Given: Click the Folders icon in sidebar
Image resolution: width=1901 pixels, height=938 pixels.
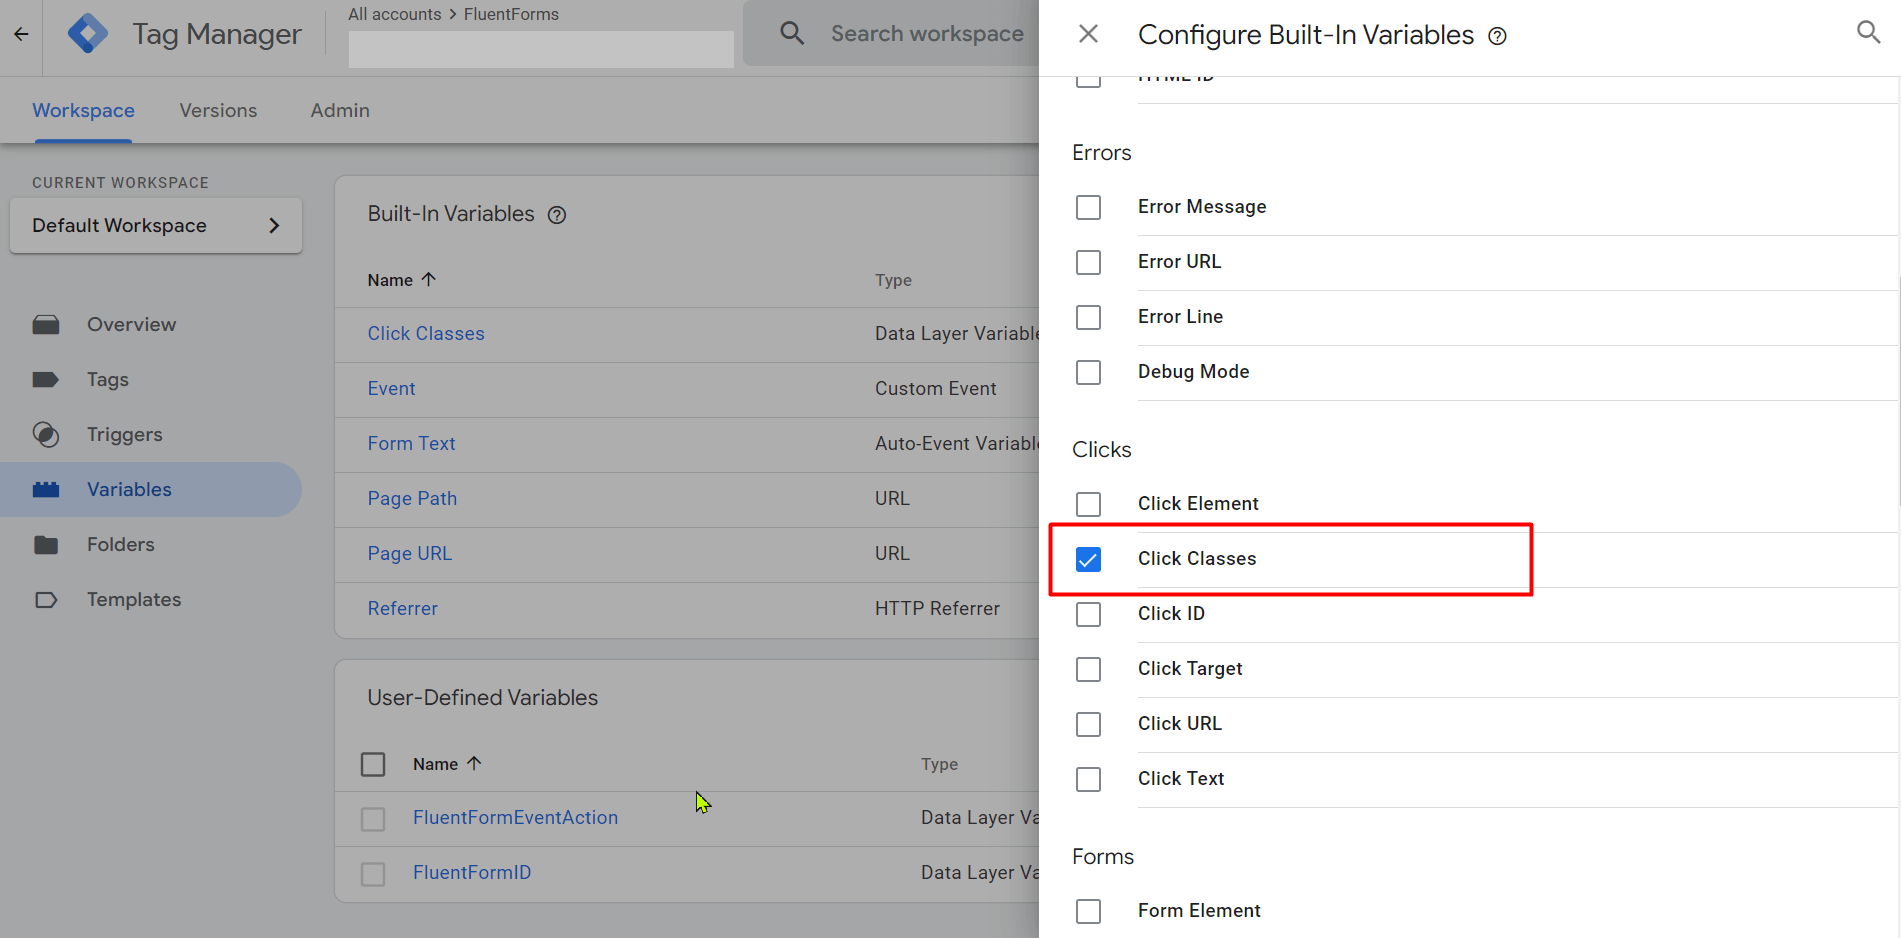Looking at the screenshot, I should tap(46, 545).
